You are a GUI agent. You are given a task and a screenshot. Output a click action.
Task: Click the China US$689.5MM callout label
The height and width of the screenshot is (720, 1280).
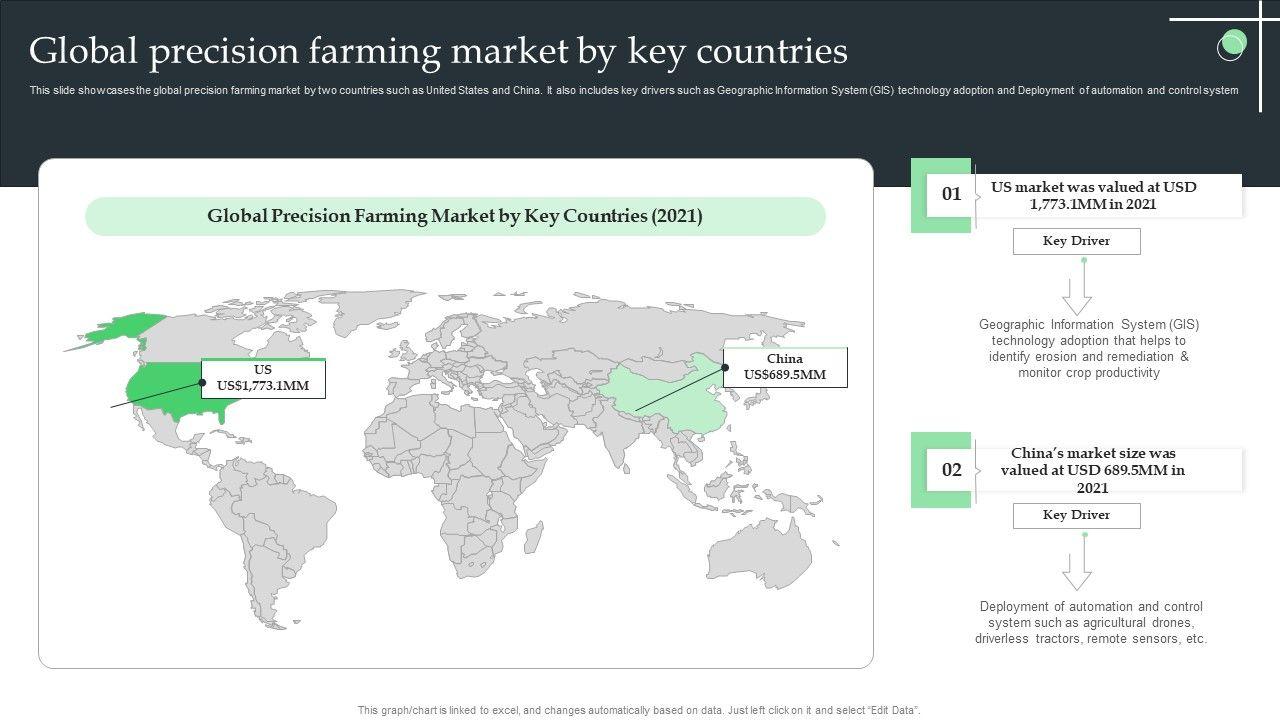click(x=785, y=367)
